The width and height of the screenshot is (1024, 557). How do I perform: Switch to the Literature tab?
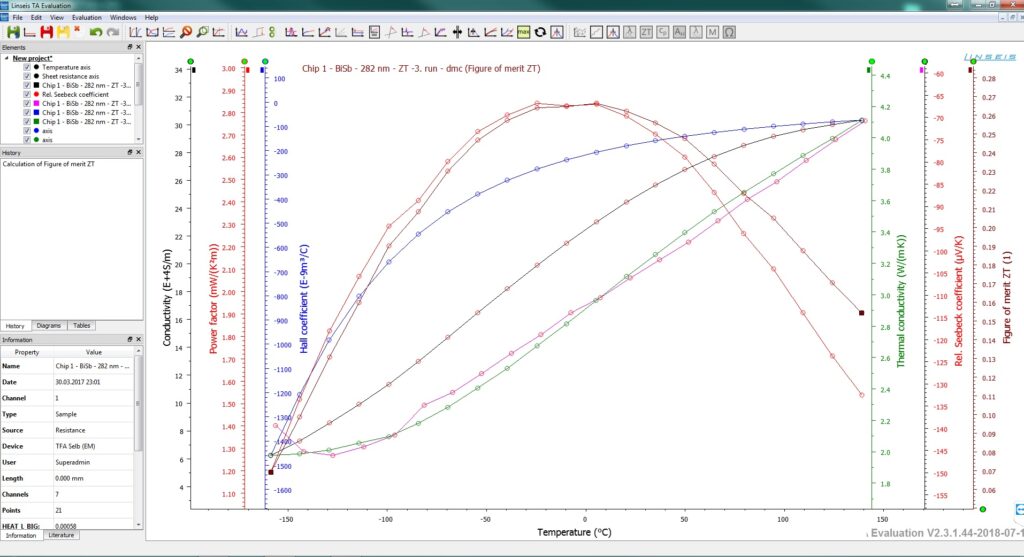[61, 535]
